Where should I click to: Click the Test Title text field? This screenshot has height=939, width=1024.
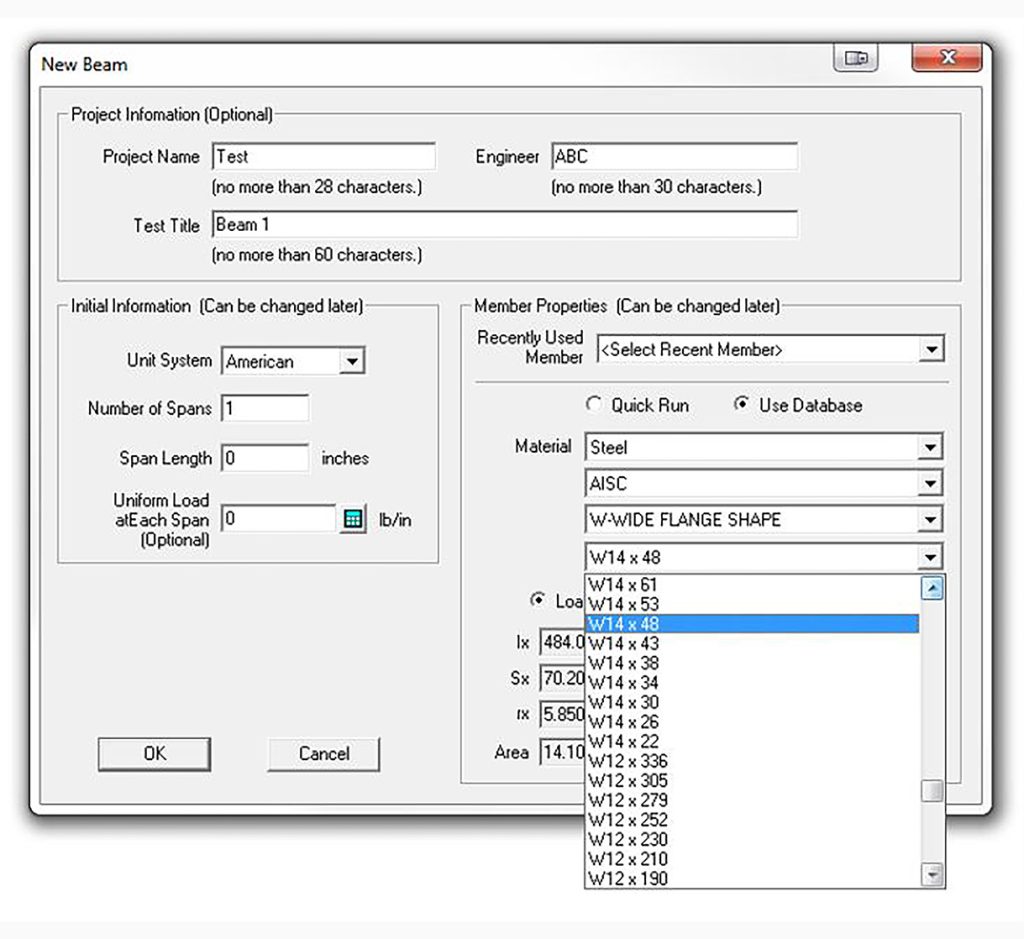click(505, 225)
